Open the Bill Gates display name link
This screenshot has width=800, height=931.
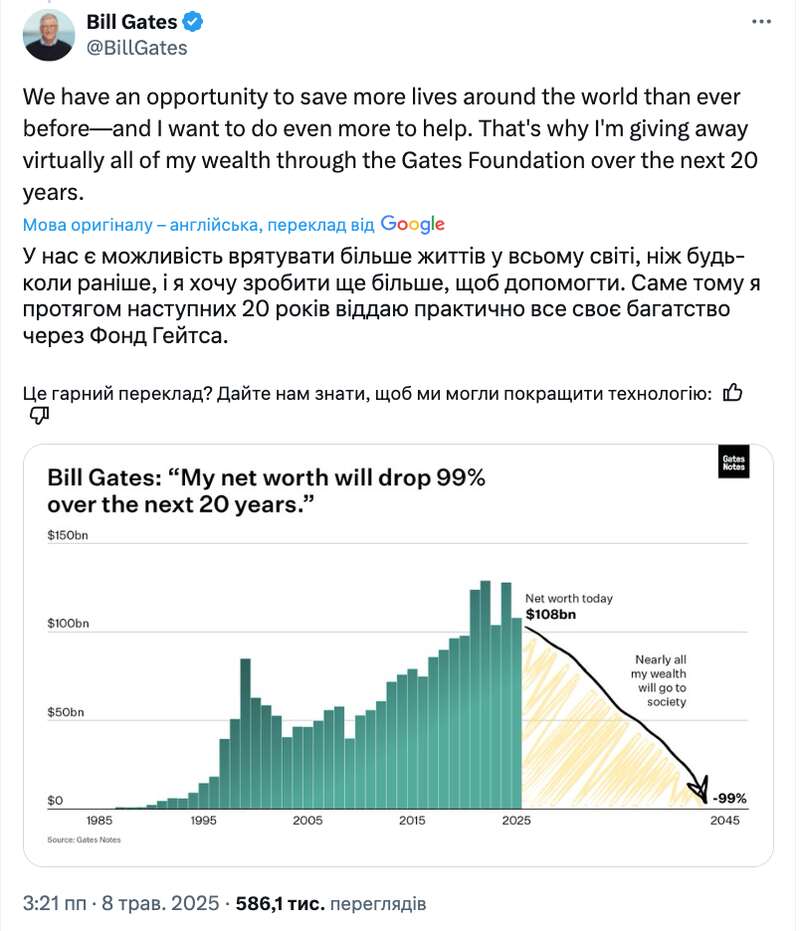[131, 22]
